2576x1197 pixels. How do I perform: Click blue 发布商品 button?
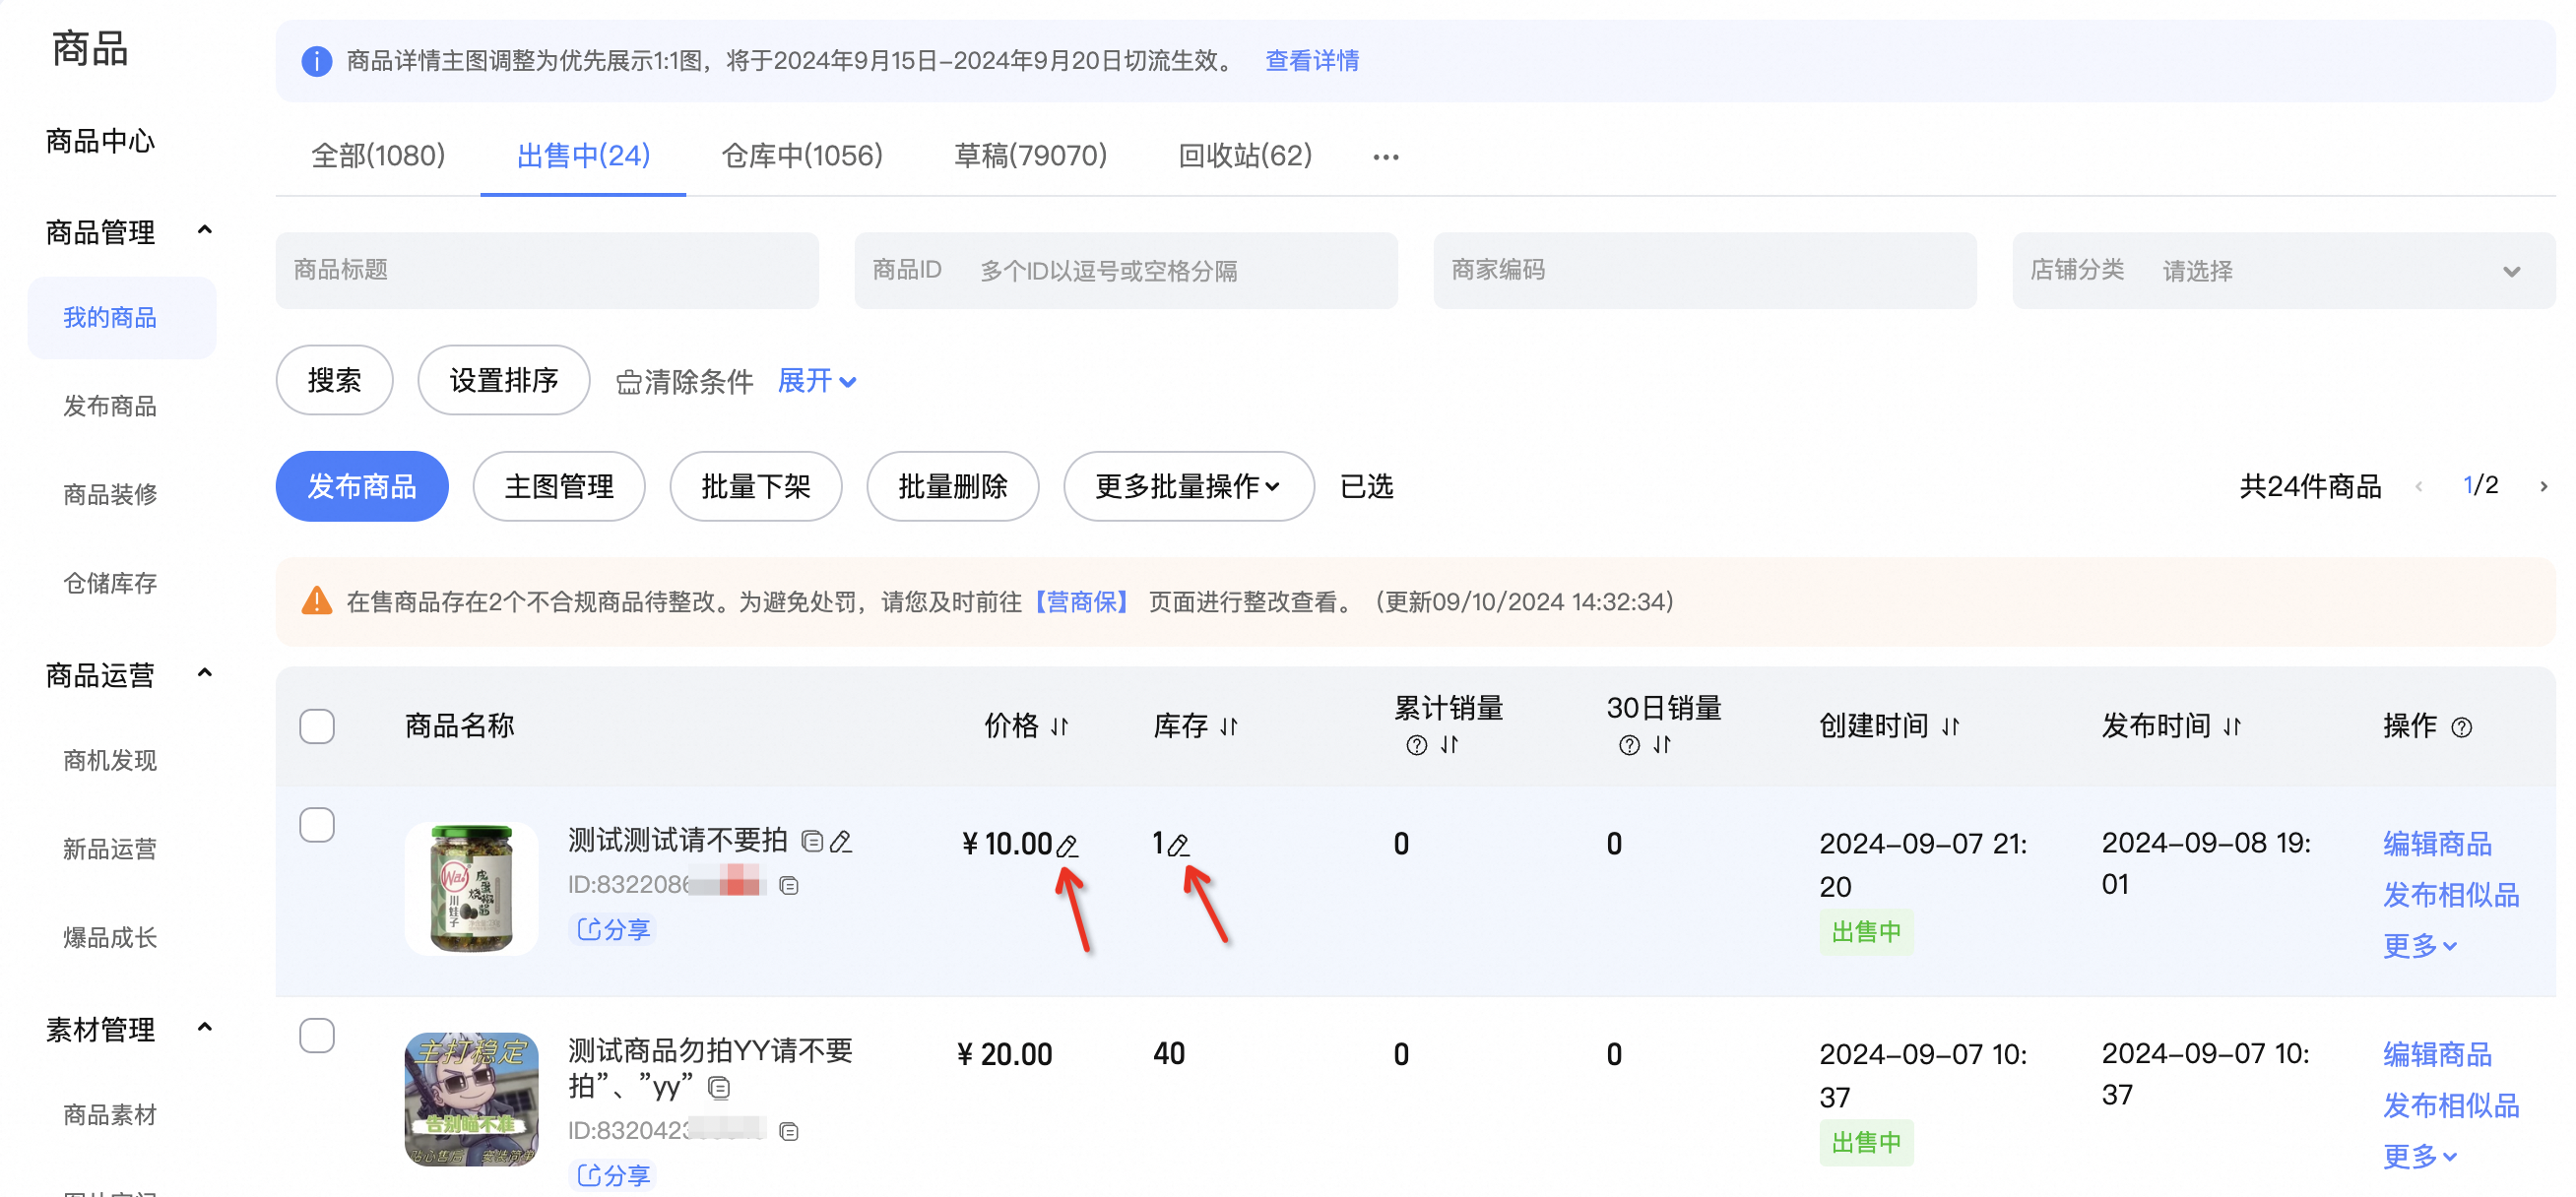click(362, 487)
